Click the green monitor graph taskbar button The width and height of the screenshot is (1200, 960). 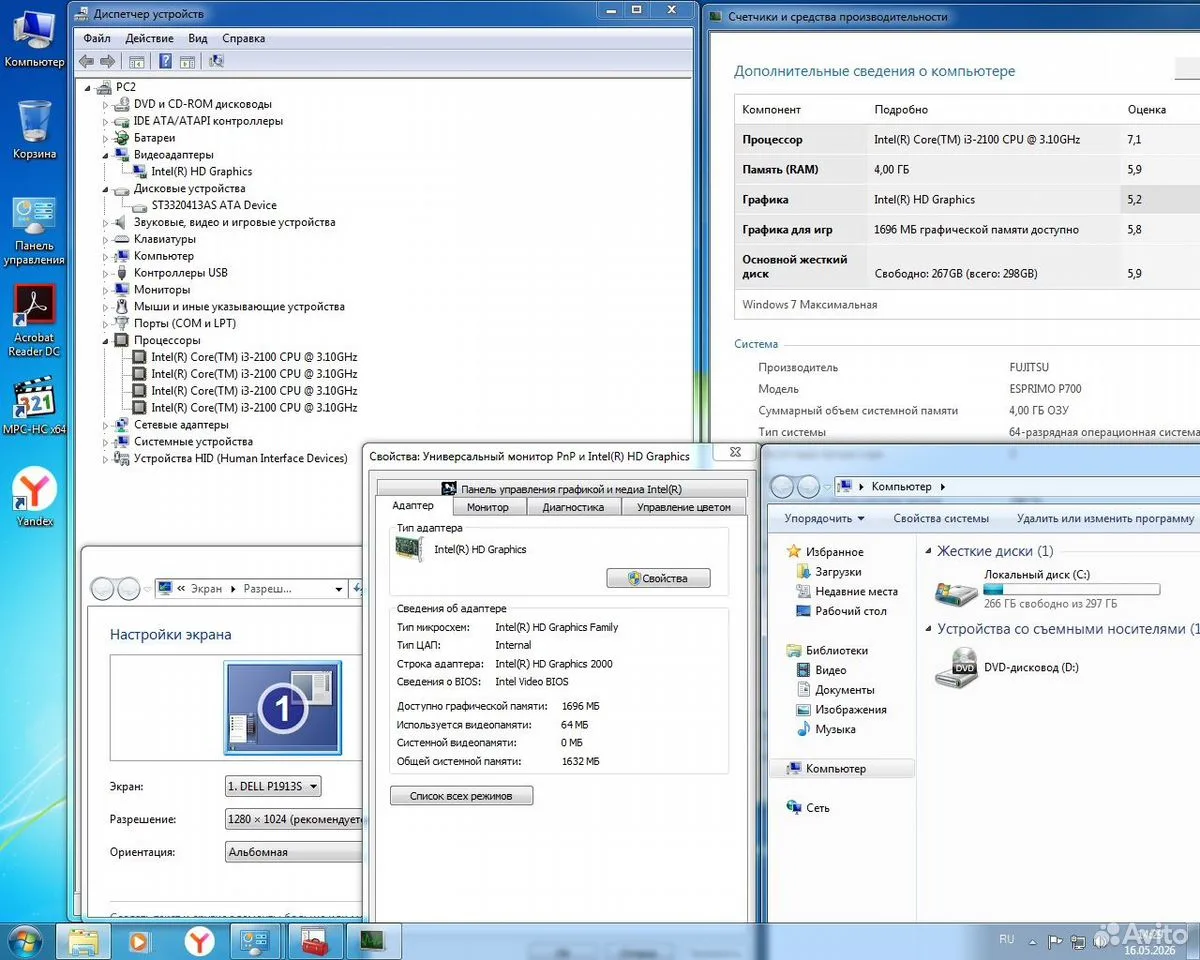(x=373, y=941)
